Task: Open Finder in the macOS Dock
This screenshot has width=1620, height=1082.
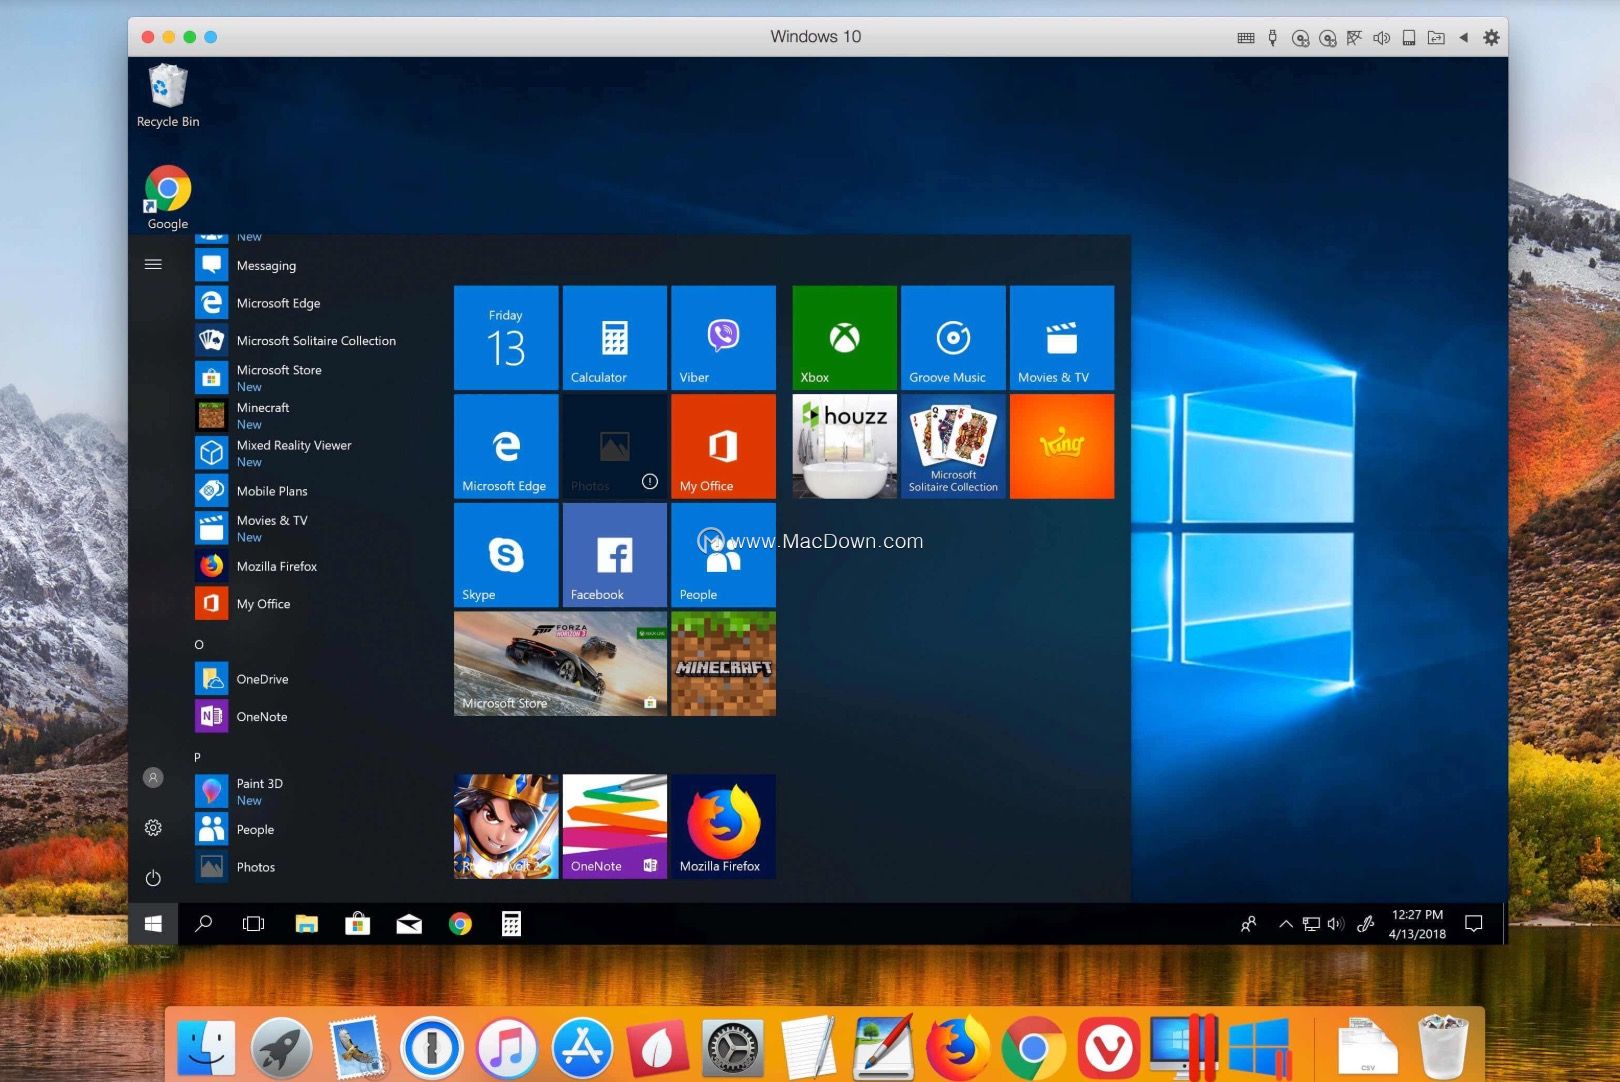Action: tap(206, 1047)
